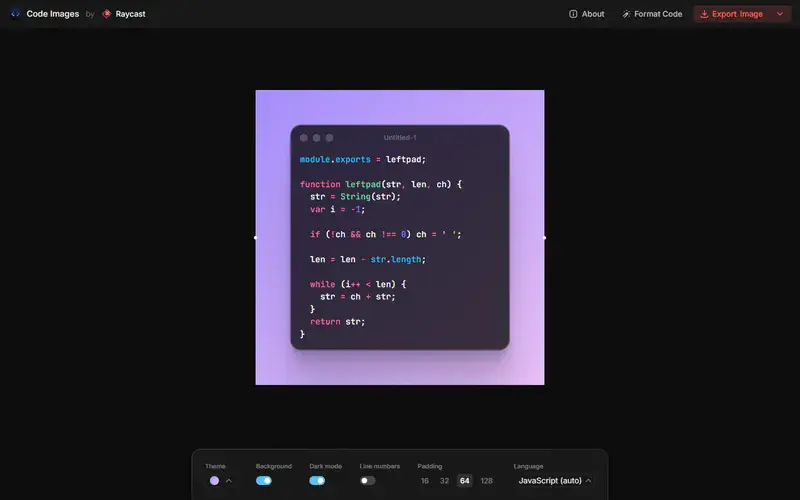800x500 pixels.
Task: Click the left frame resize handle
Action: coord(256,238)
